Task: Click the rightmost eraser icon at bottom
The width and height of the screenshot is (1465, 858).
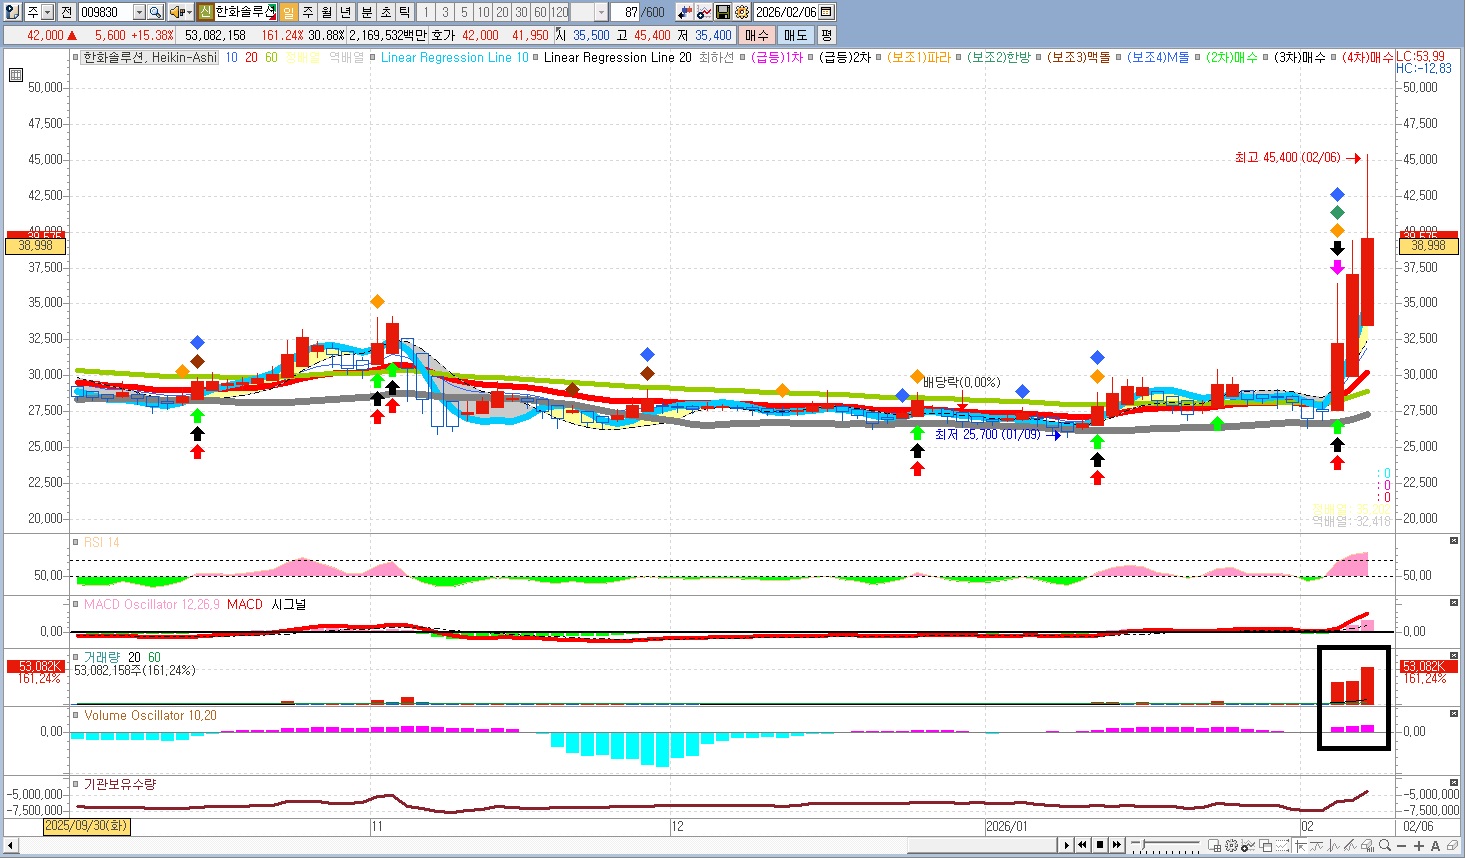Action: coord(1452,846)
